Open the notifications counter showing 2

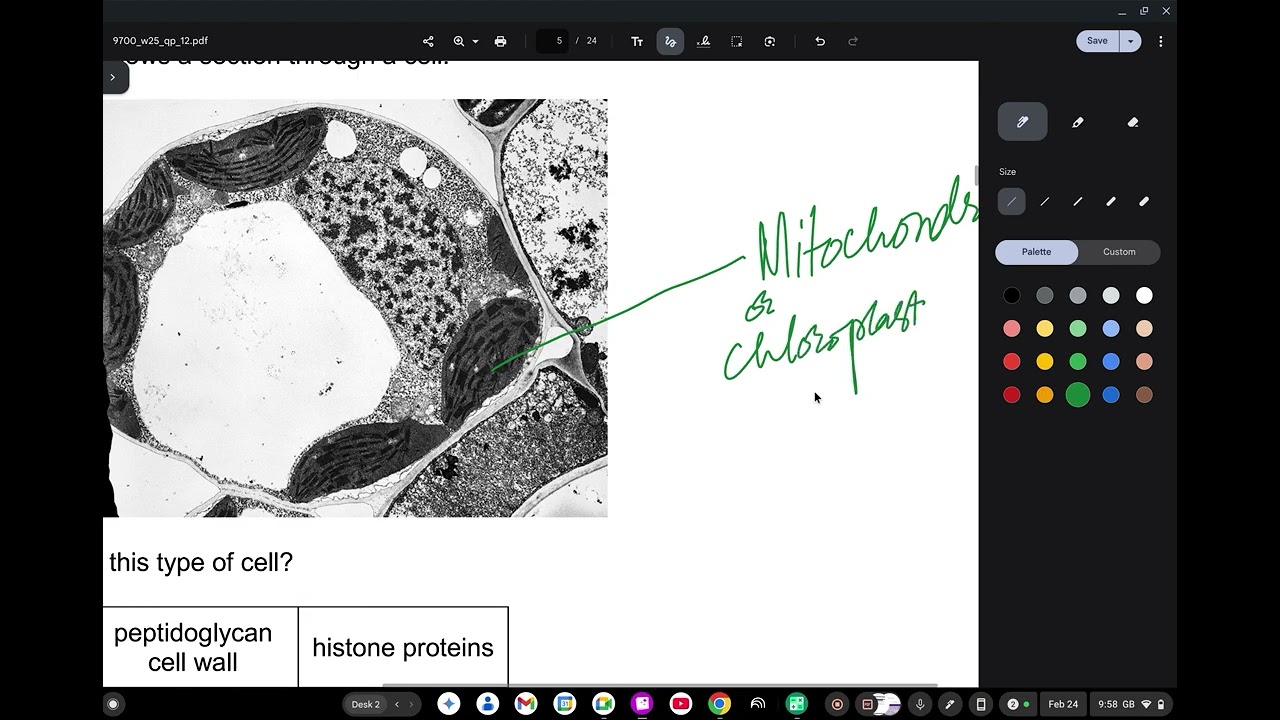click(x=1018, y=704)
